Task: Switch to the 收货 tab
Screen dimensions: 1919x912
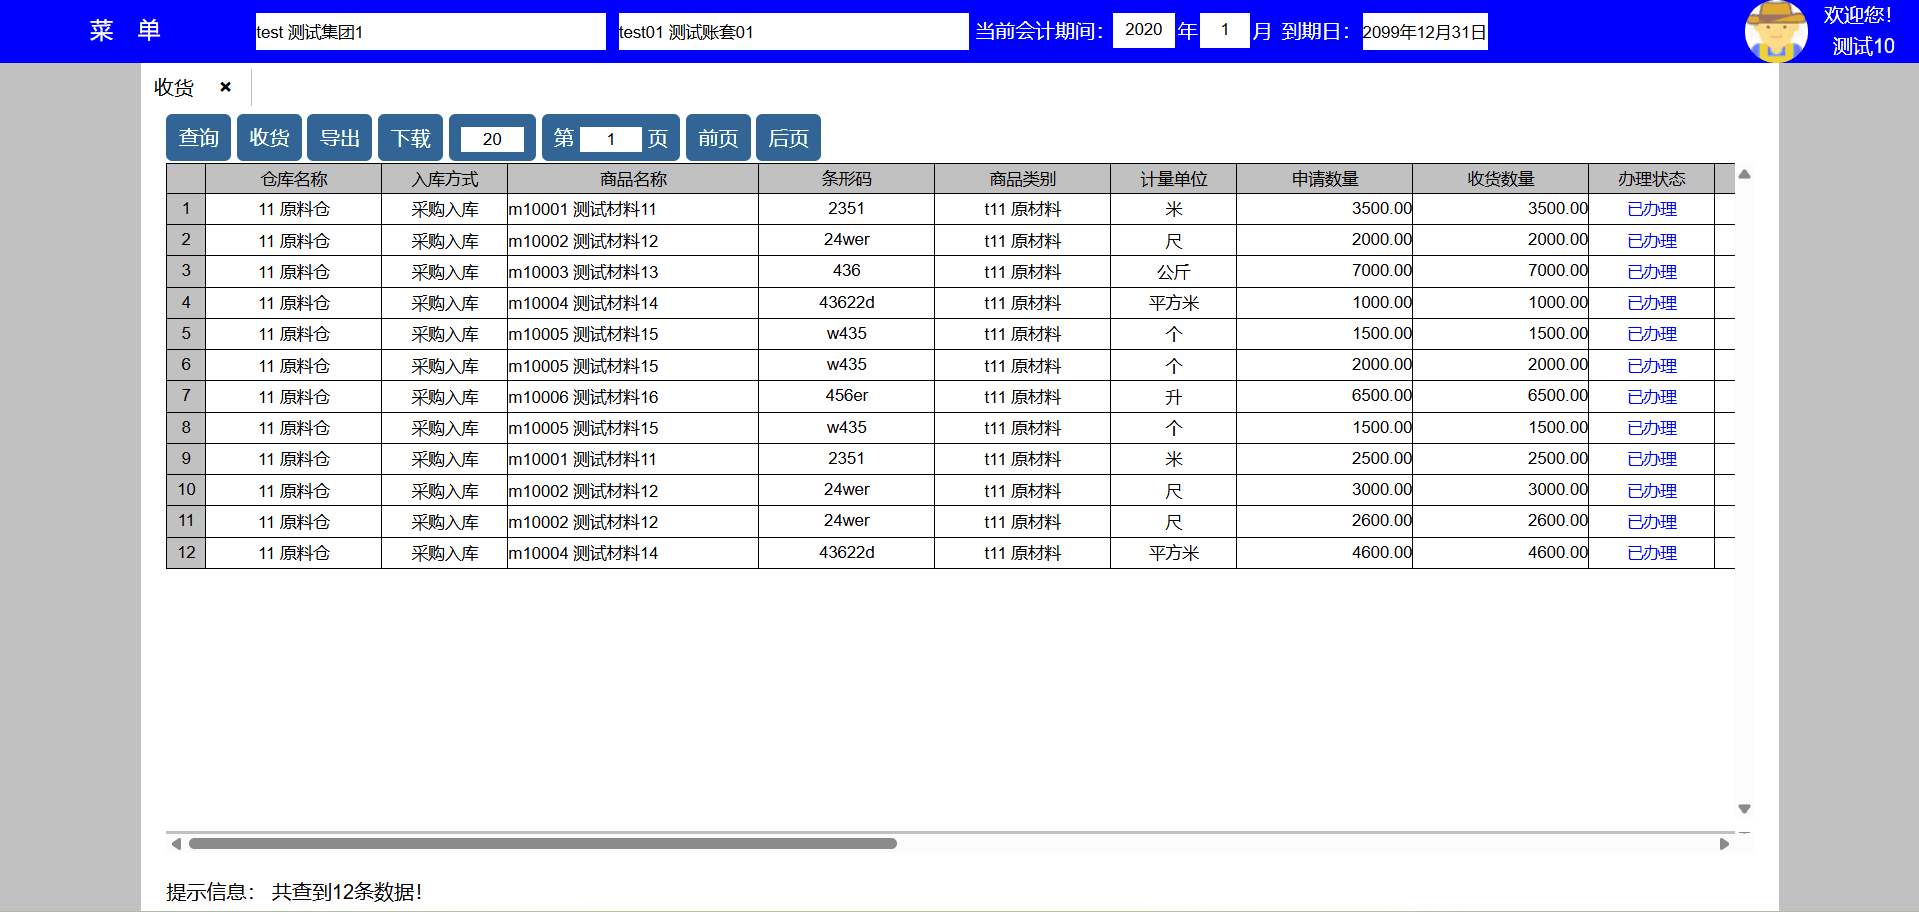Action: pyautogui.click(x=174, y=88)
